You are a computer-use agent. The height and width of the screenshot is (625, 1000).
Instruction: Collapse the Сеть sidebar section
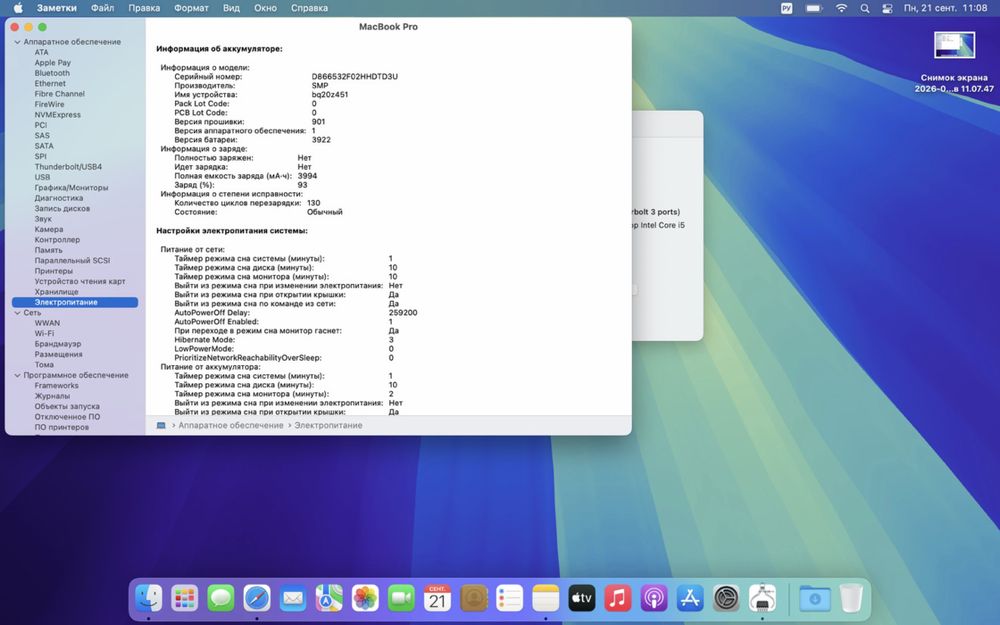17,313
